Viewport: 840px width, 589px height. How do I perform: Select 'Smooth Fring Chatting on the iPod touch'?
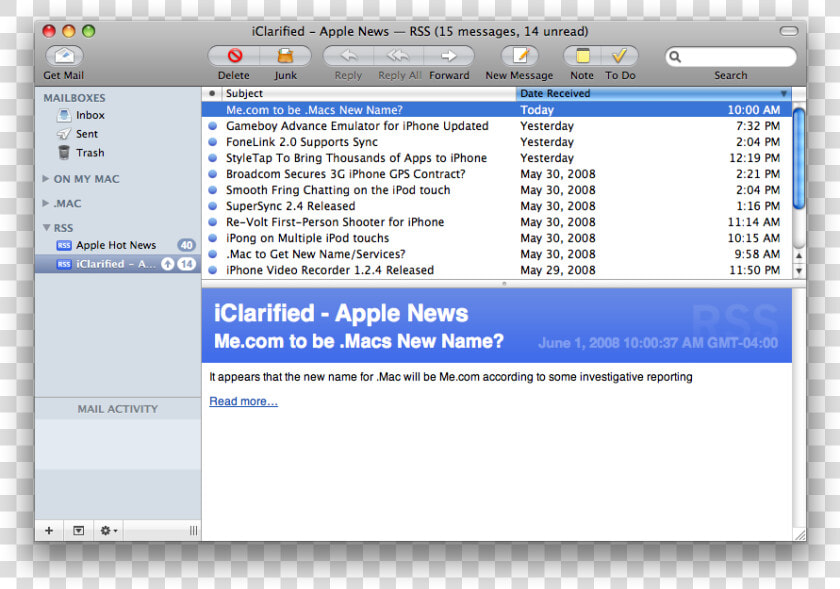[x=497, y=190]
